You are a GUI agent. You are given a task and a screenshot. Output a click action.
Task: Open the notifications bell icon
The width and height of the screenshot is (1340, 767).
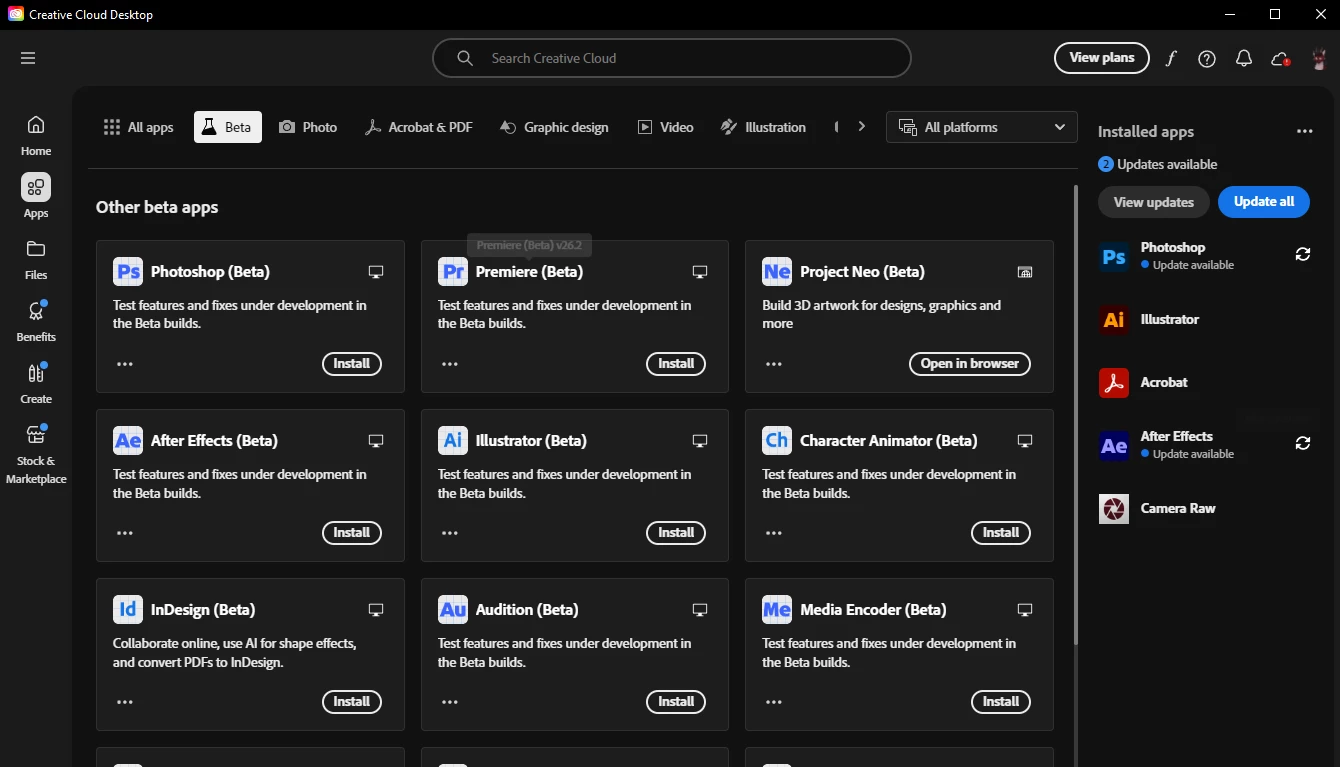coord(1244,58)
